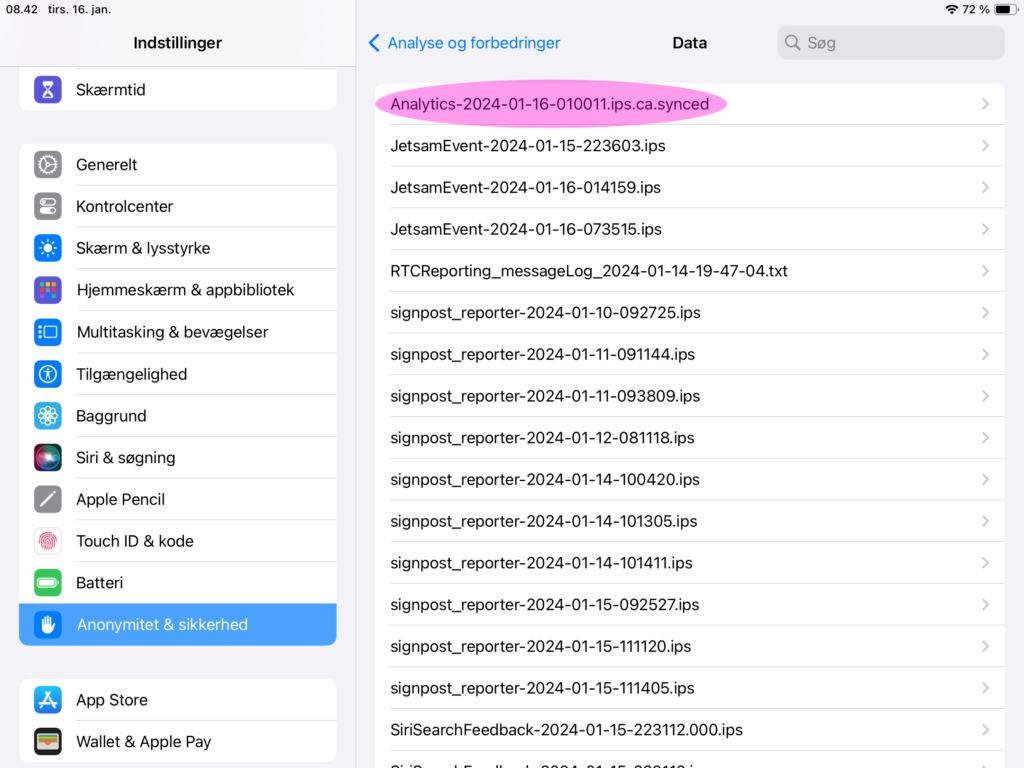
Task: Open signpost_reporter-2024-01-14-101411.ips
Action: click(x=690, y=563)
